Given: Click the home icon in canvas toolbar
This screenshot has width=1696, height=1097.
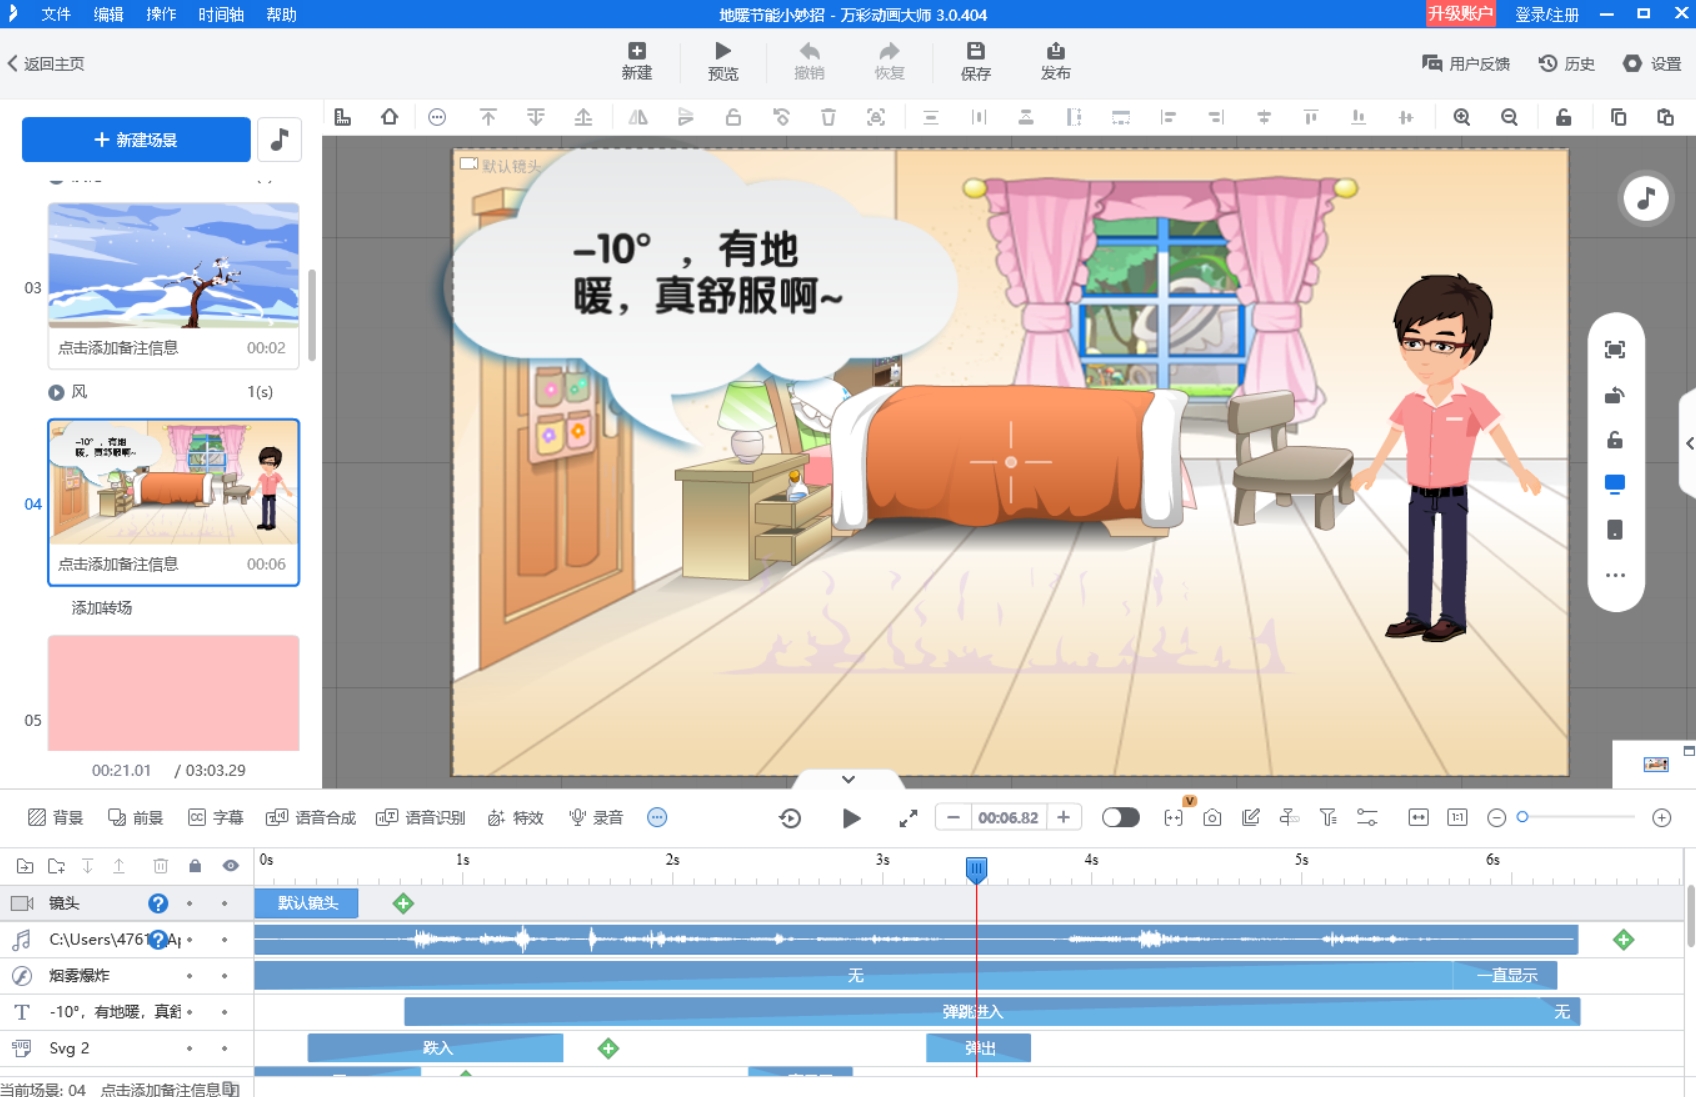Looking at the screenshot, I should (389, 117).
